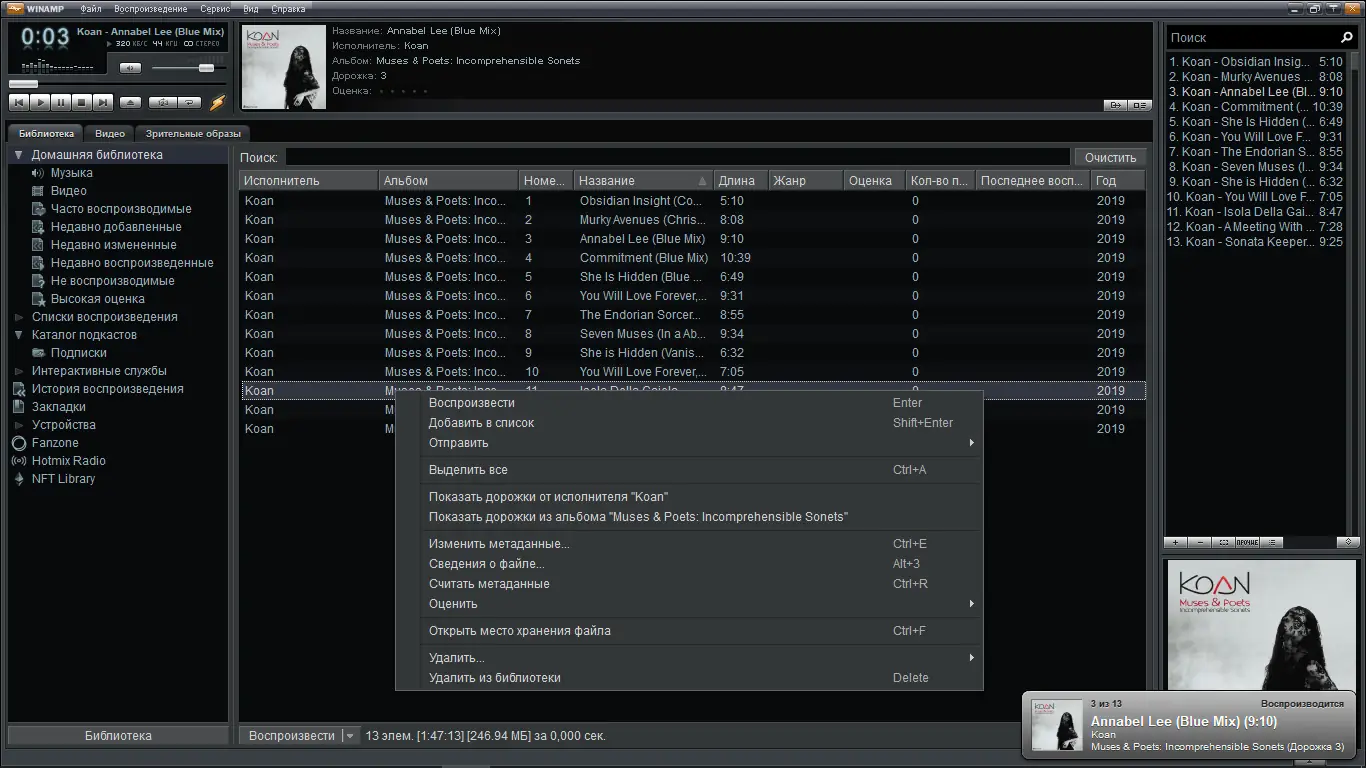Image resolution: width=1366 pixels, height=768 pixels.
Task: Open the Файл menu
Action: [x=91, y=9]
